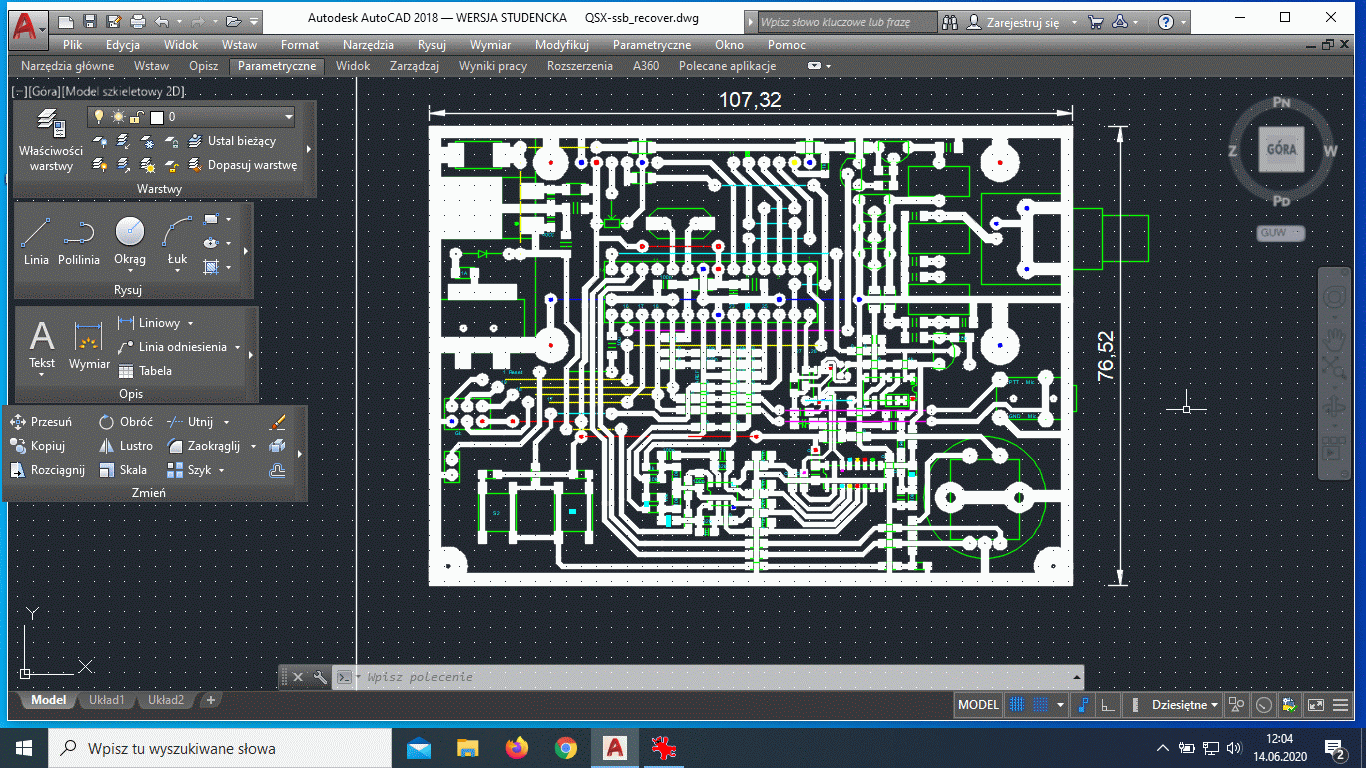
Task: Select the Linia (line) drawing tool
Action: (x=36, y=241)
